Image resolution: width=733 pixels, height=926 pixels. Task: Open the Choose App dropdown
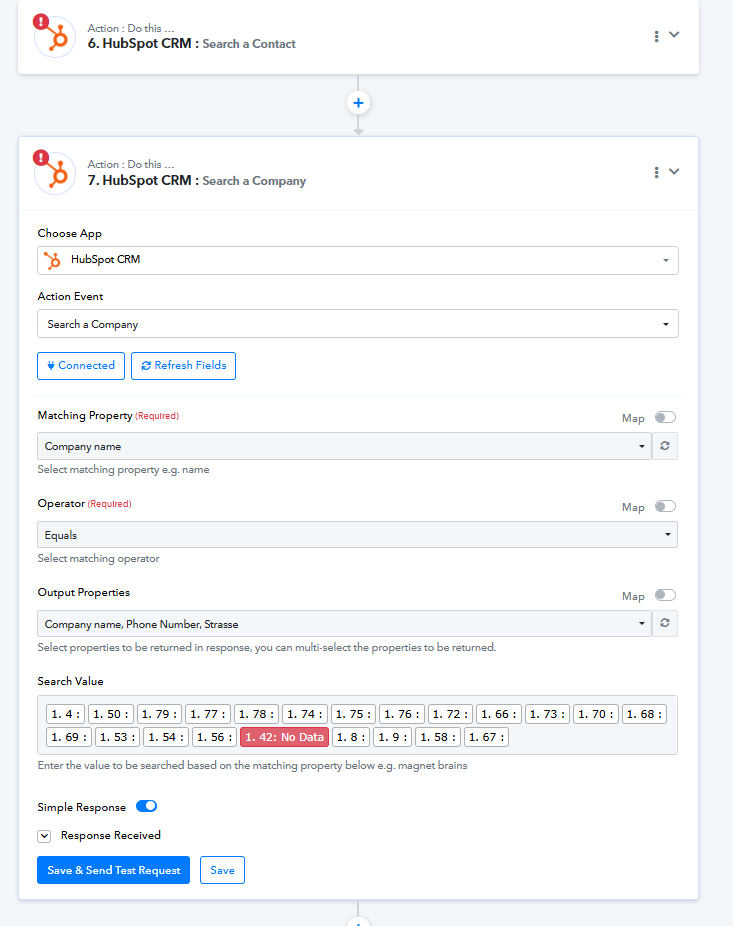[x=358, y=260]
